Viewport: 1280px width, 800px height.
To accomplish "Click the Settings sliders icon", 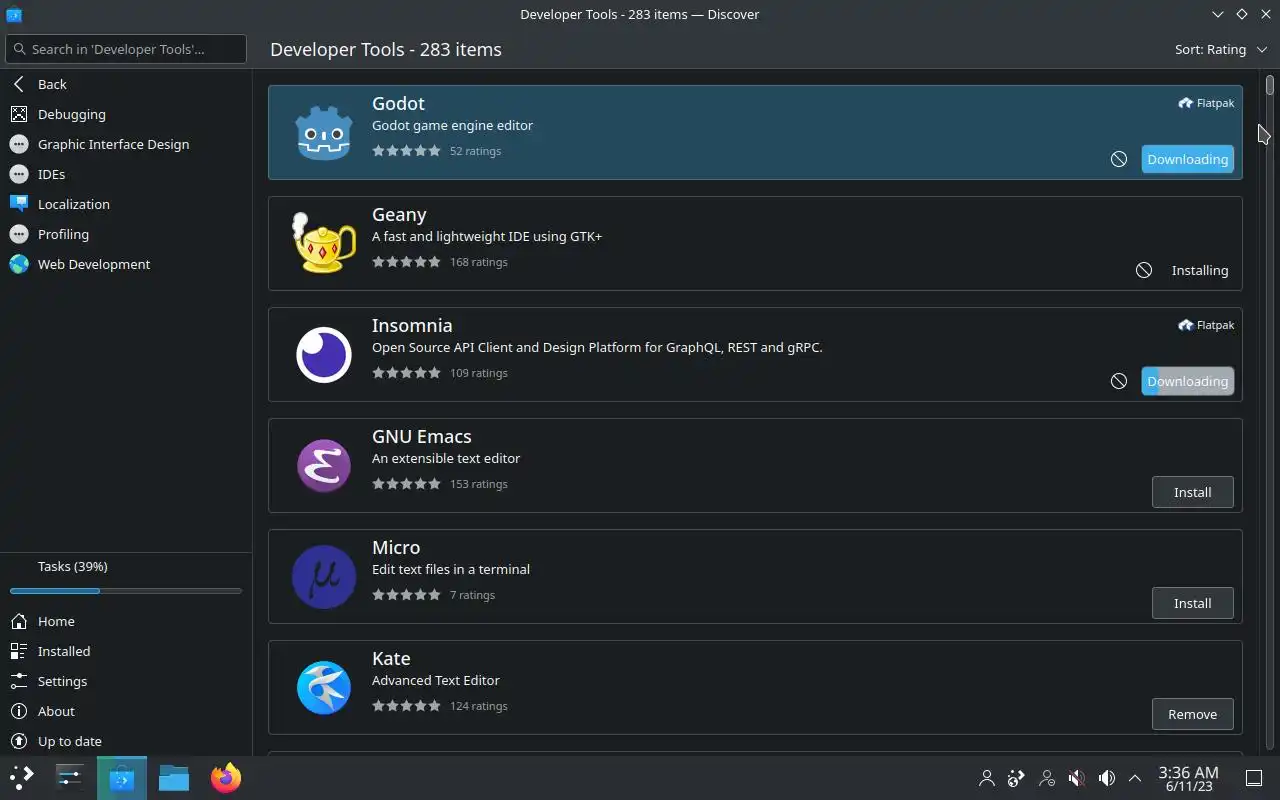I will click(18, 681).
